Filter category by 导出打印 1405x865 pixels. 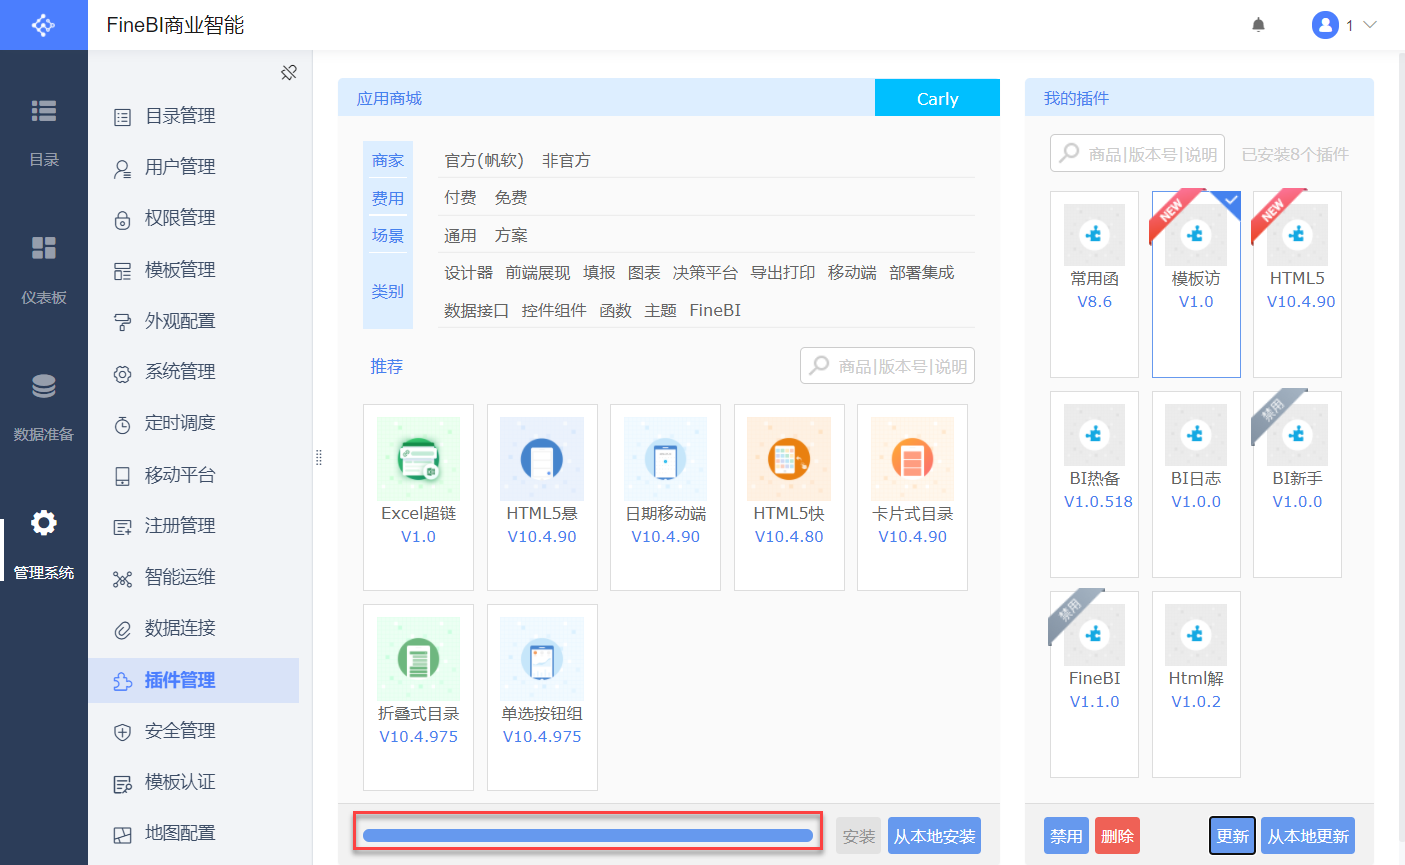pos(783,273)
